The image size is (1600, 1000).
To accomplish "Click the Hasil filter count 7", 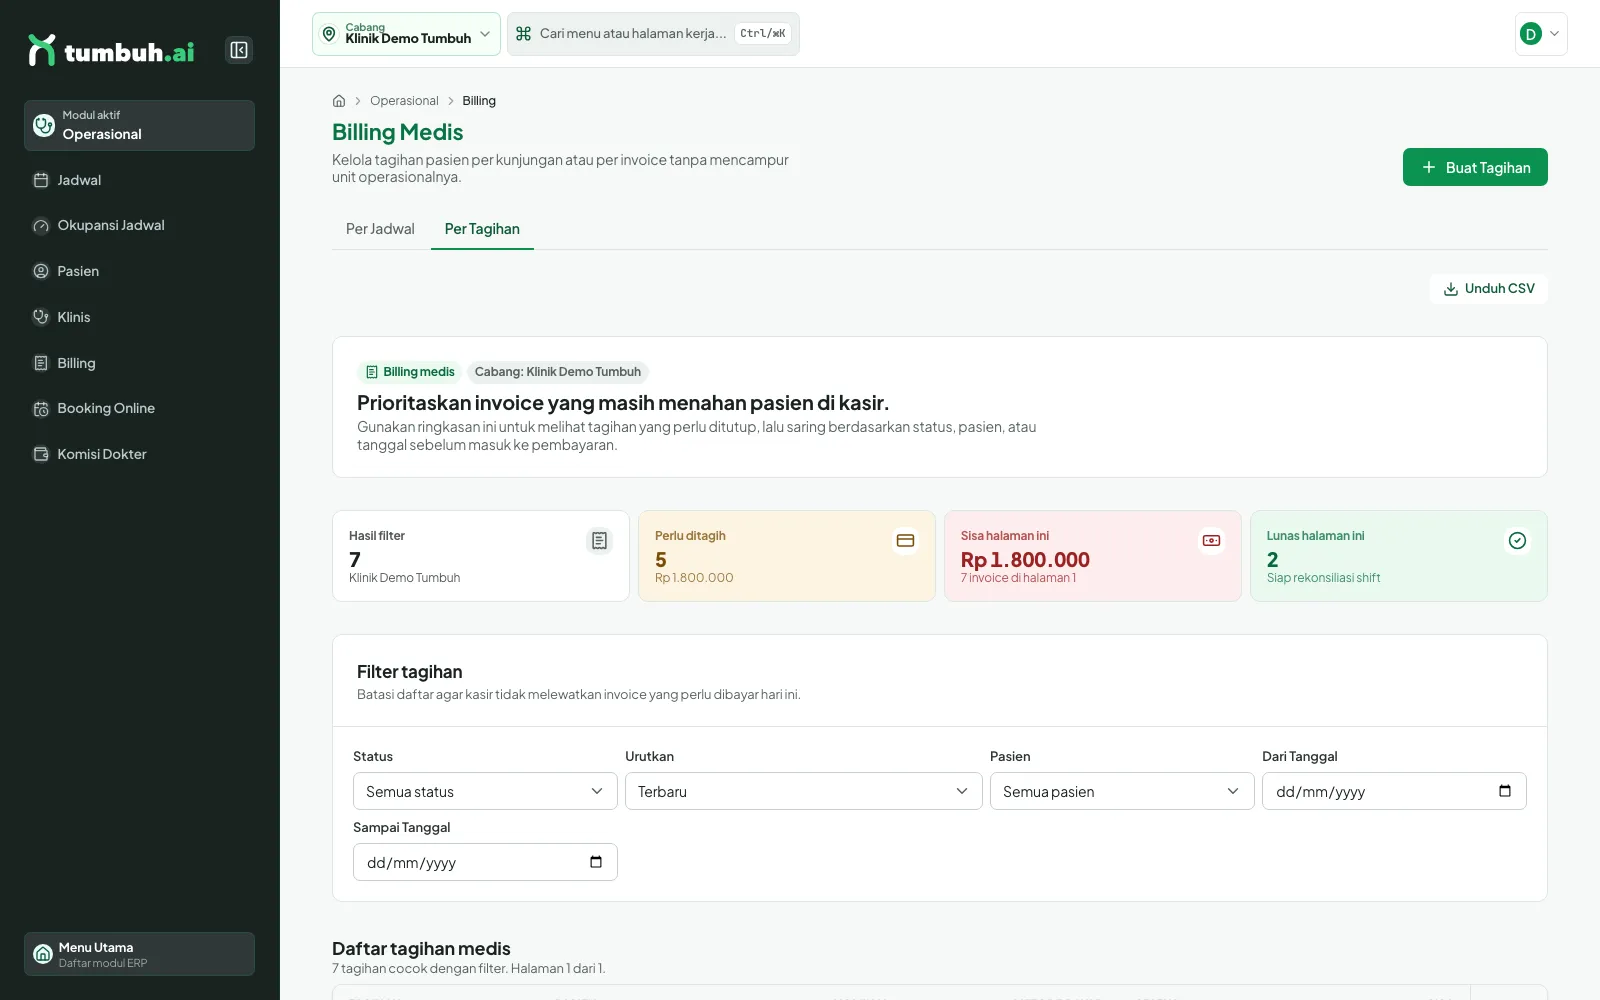I will pos(355,560).
